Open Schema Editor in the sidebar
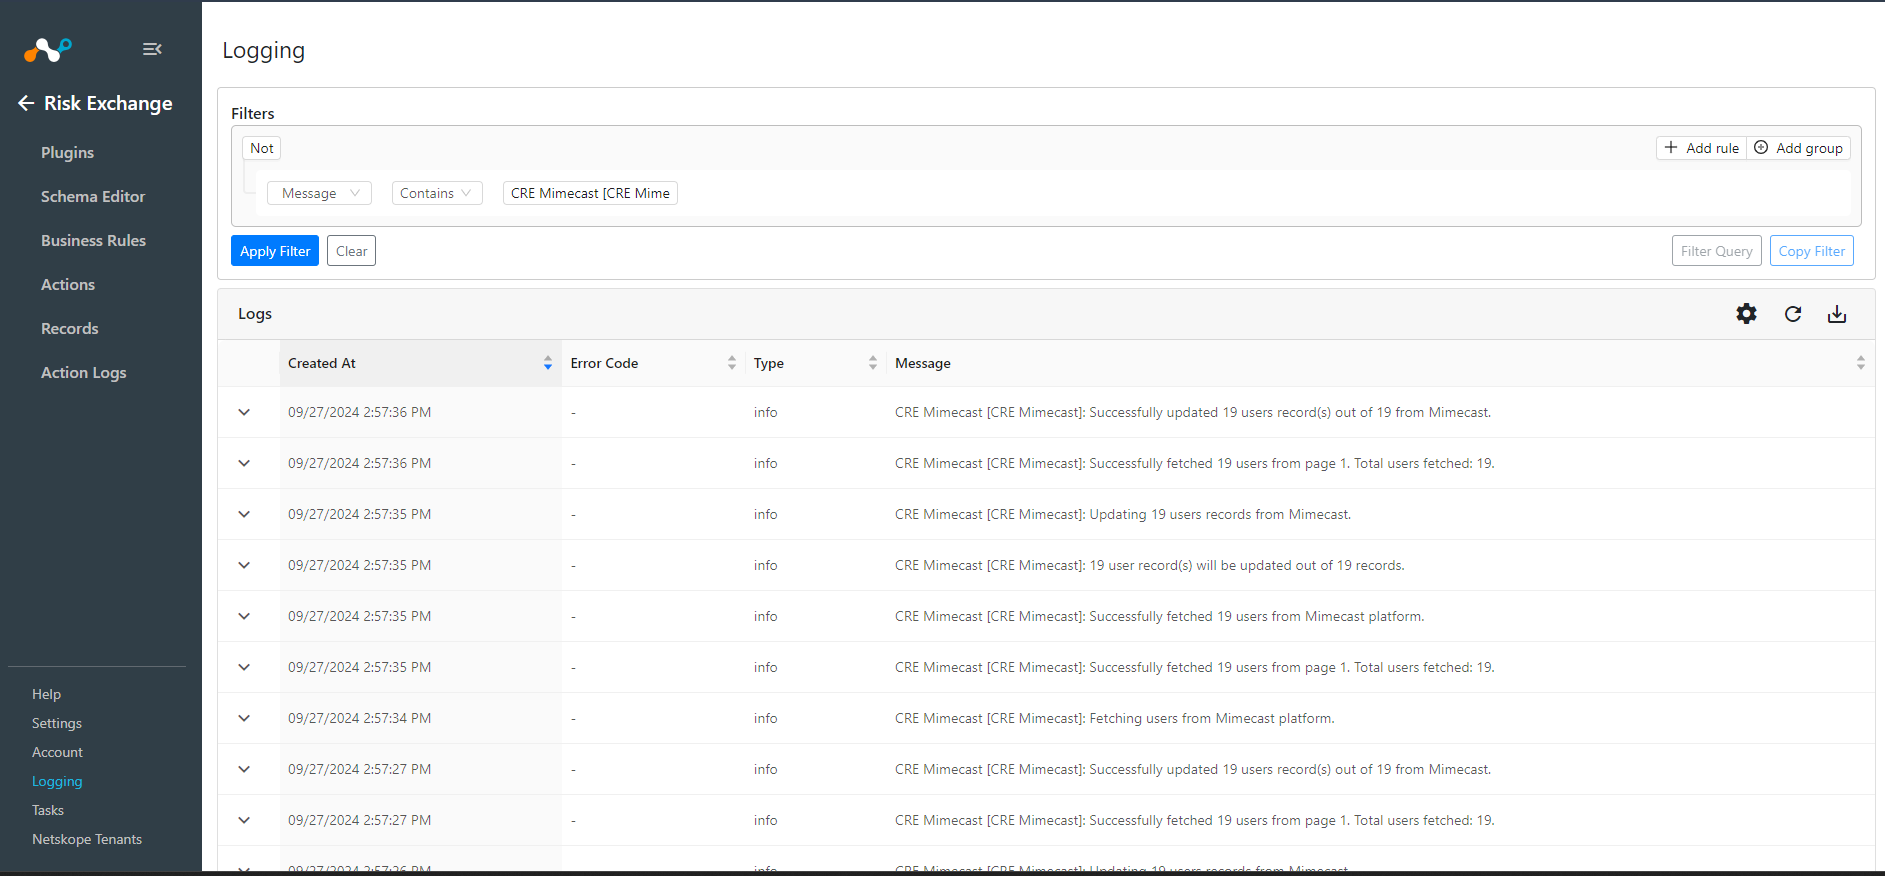 click(x=93, y=197)
